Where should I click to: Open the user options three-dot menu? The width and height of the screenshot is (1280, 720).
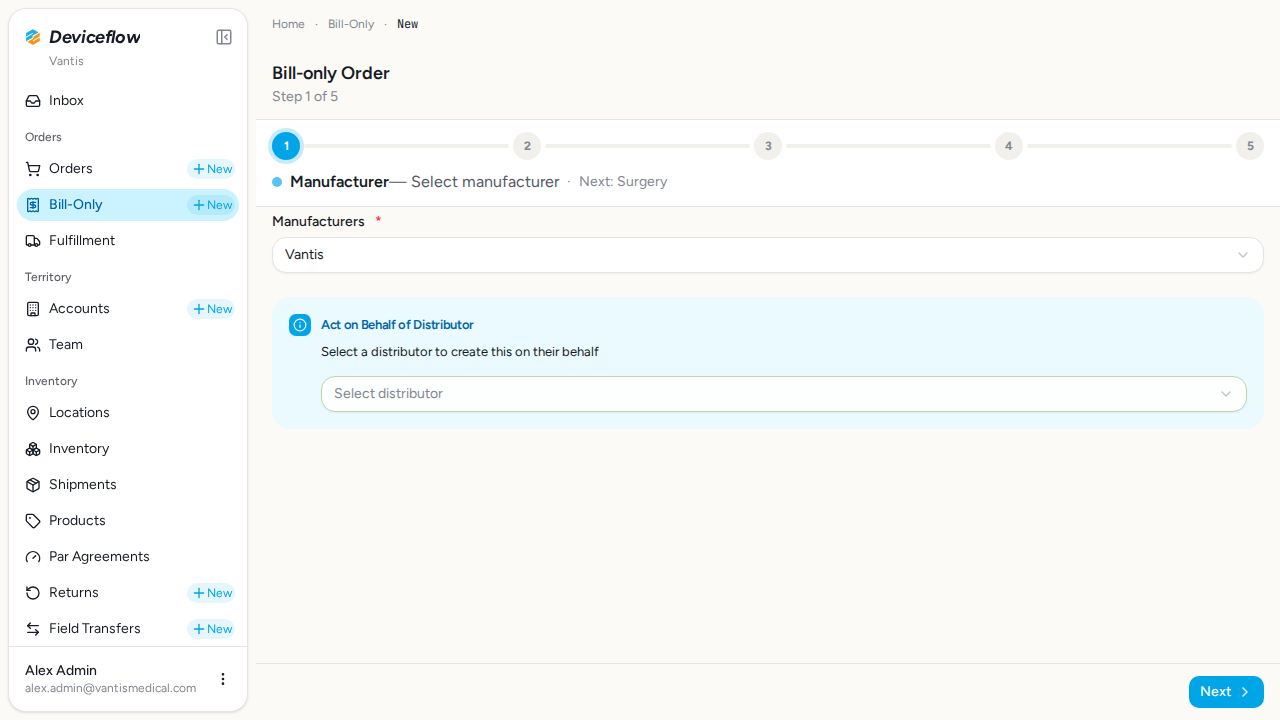tap(223, 679)
